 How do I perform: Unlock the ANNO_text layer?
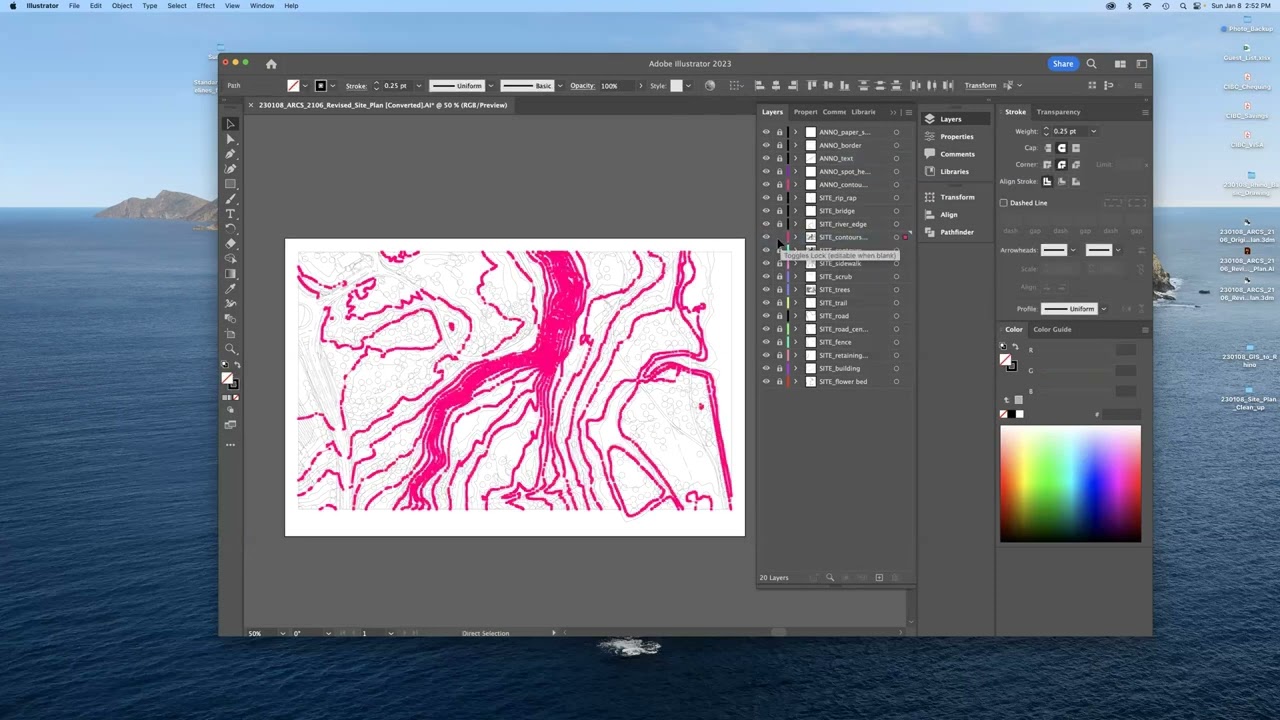tap(779, 159)
